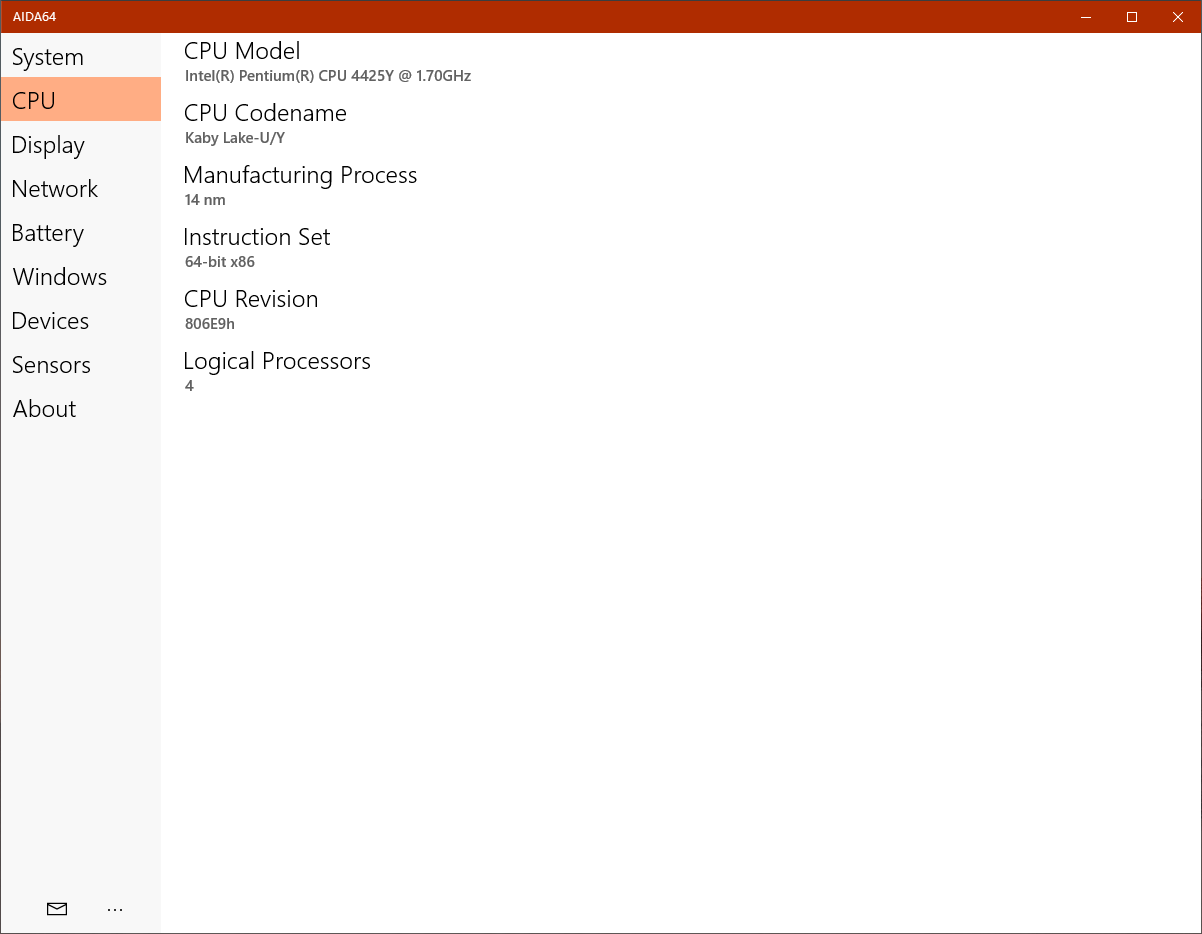Screen dimensions: 1202x934
Task: Show the Battery section
Action: [x=81, y=232]
